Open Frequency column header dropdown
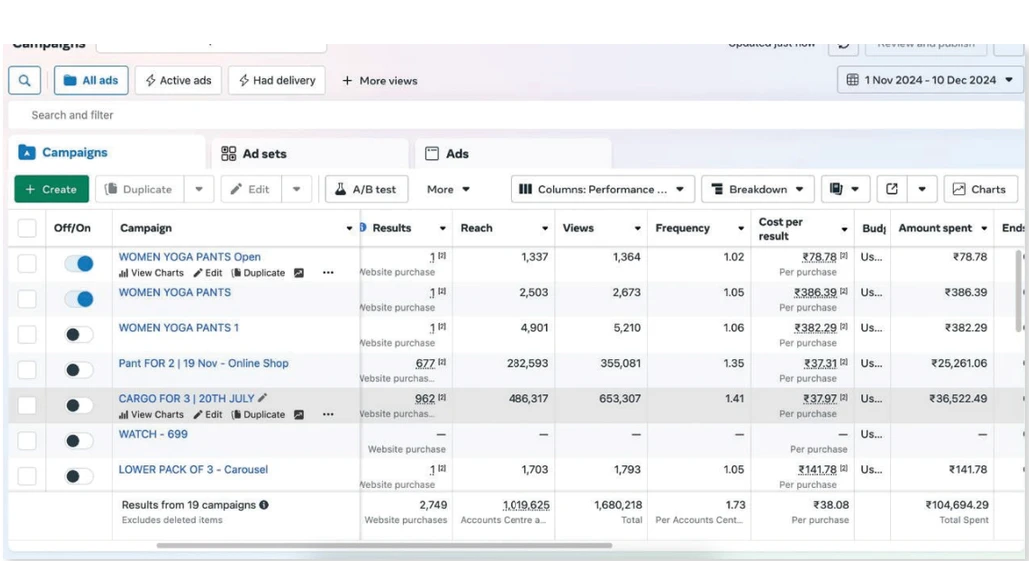This screenshot has width=1029, height=561. click(x=741, y=228)
